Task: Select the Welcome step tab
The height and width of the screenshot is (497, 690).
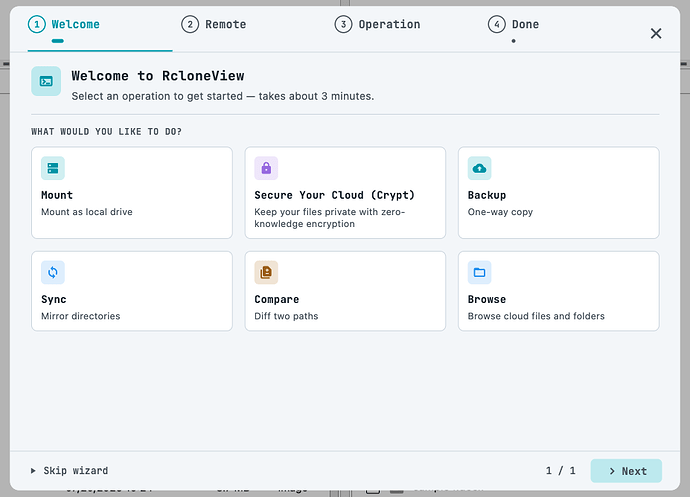Action: [64, 24]
